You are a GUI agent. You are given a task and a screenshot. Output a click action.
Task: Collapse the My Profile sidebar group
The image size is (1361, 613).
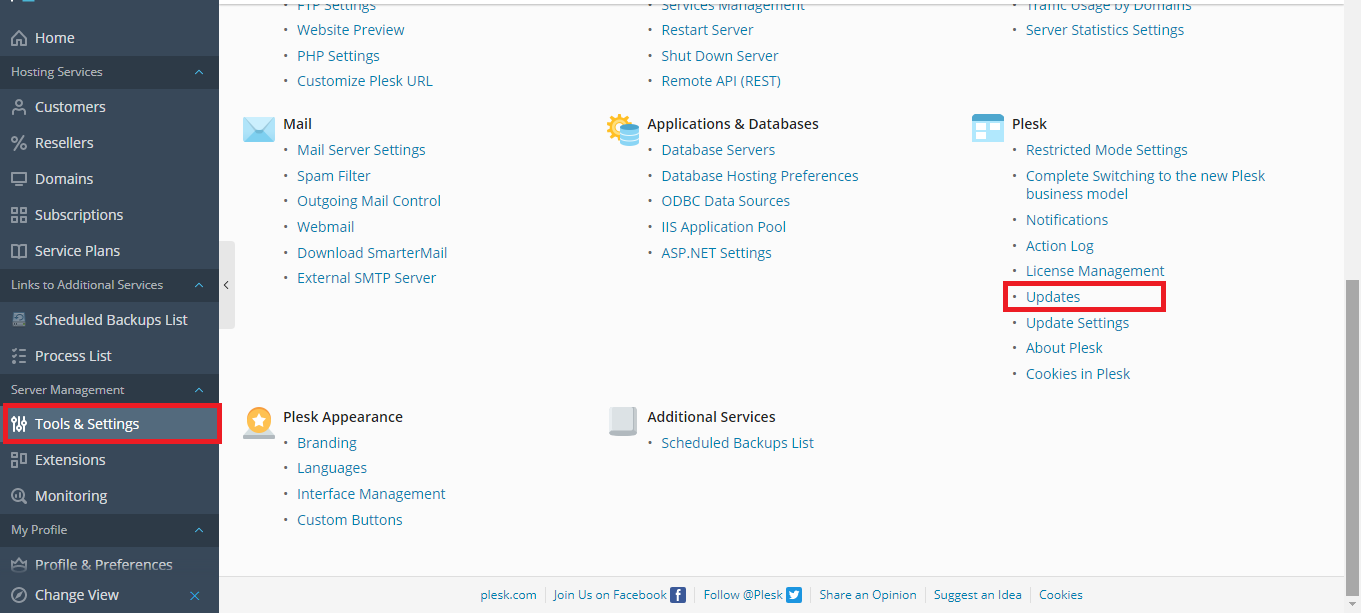tap(198, 530)
